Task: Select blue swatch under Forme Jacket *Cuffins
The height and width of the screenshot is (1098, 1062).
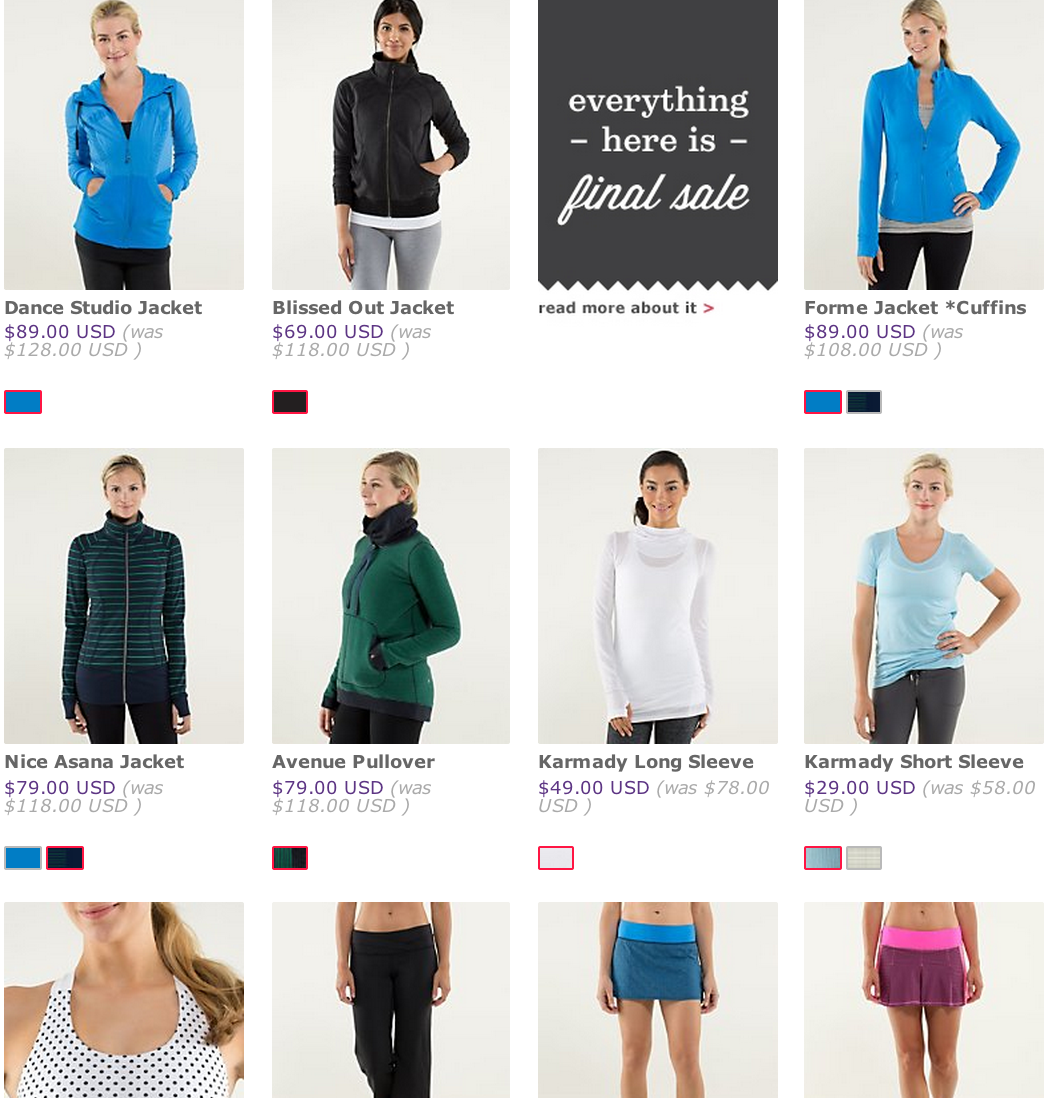Action: [823, 402]
